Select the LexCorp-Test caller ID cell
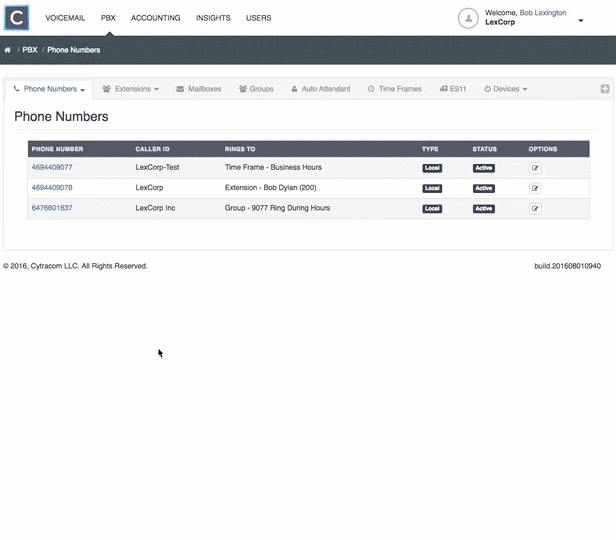The height and width of the screenshot is (540, 616). [x=158, y=167]
